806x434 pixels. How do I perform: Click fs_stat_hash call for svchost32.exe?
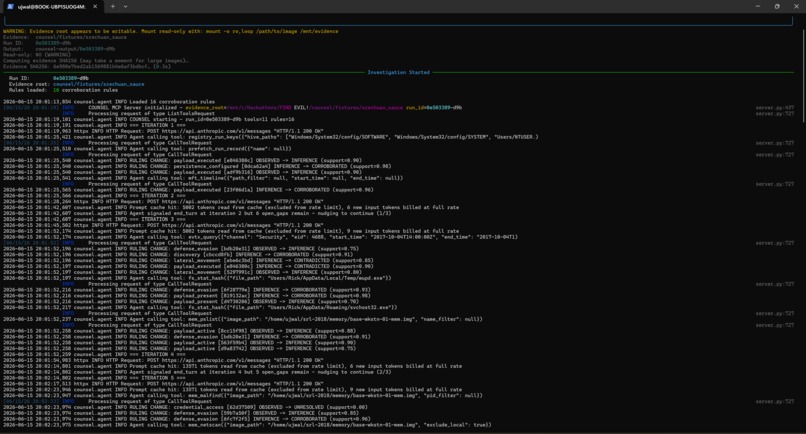[200, 308]
